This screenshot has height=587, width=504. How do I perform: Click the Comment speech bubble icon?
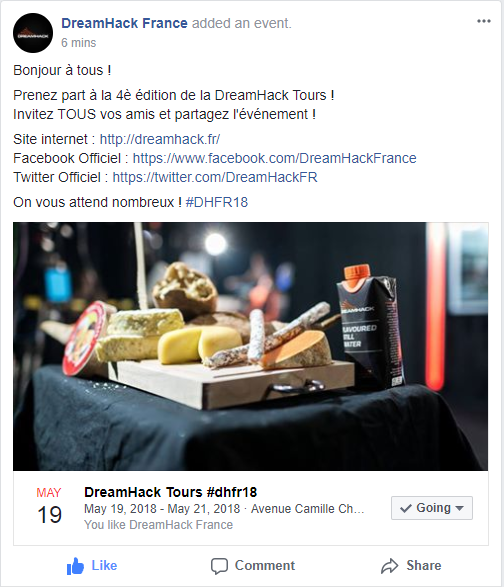[x=219, y=566]
